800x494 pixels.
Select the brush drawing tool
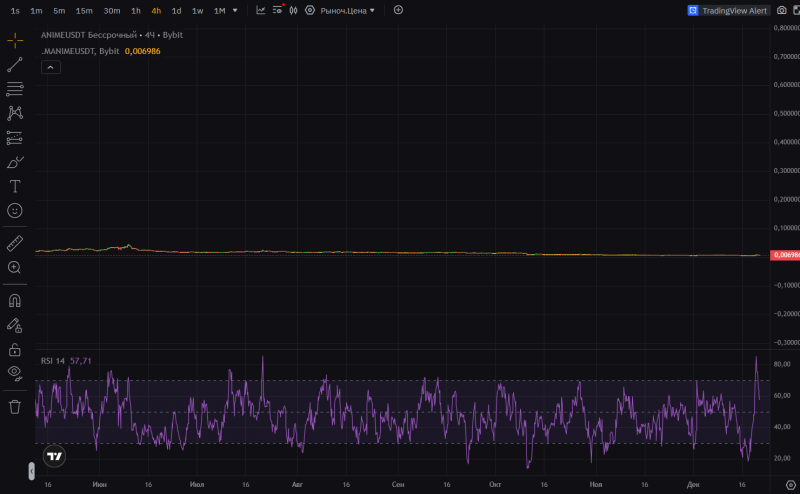click(x=15, y=162)
